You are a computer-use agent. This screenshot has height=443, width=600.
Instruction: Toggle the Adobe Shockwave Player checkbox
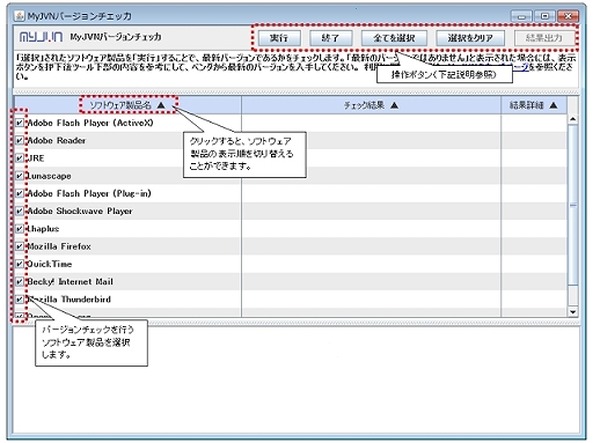pyautogui.click(x=20, y=211)
